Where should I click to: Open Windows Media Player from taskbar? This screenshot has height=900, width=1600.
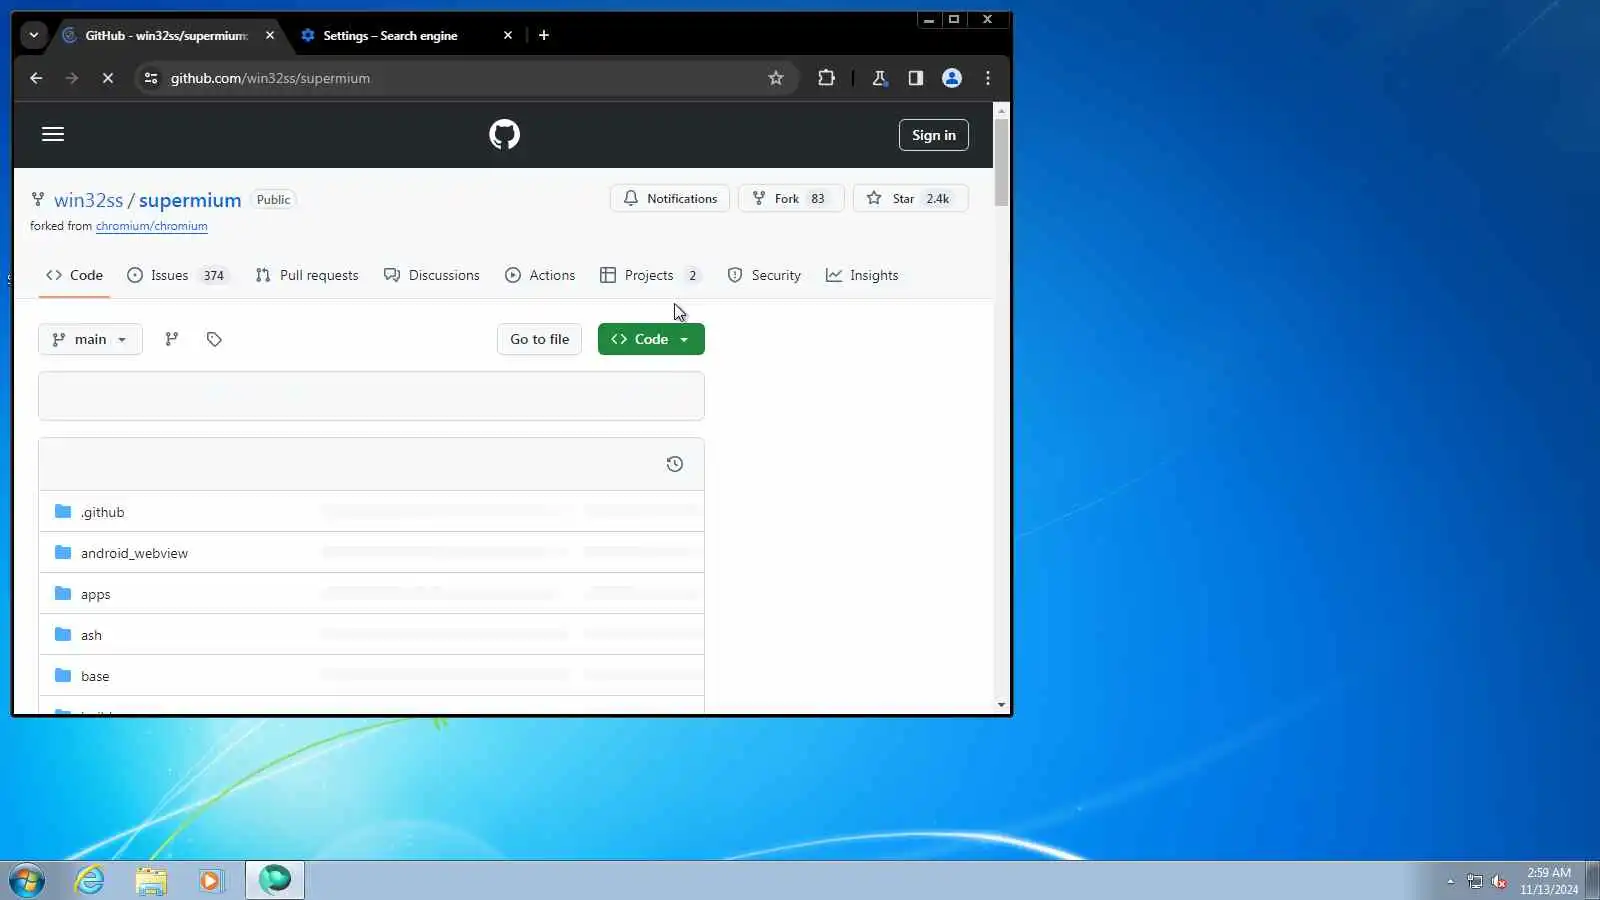coord(211,880)
